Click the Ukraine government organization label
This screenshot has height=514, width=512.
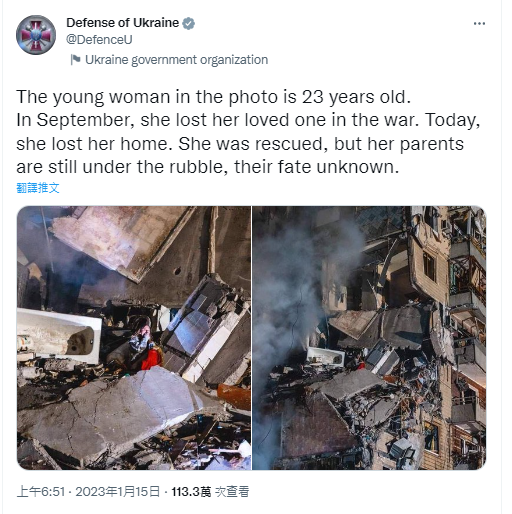click(176, 60)
